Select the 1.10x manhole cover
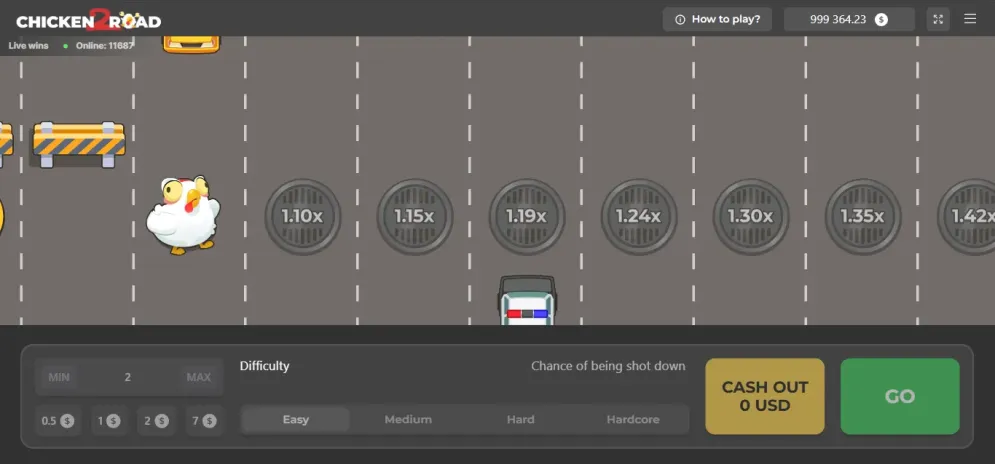This screenshot has width=995, height=464. (303, 216)
